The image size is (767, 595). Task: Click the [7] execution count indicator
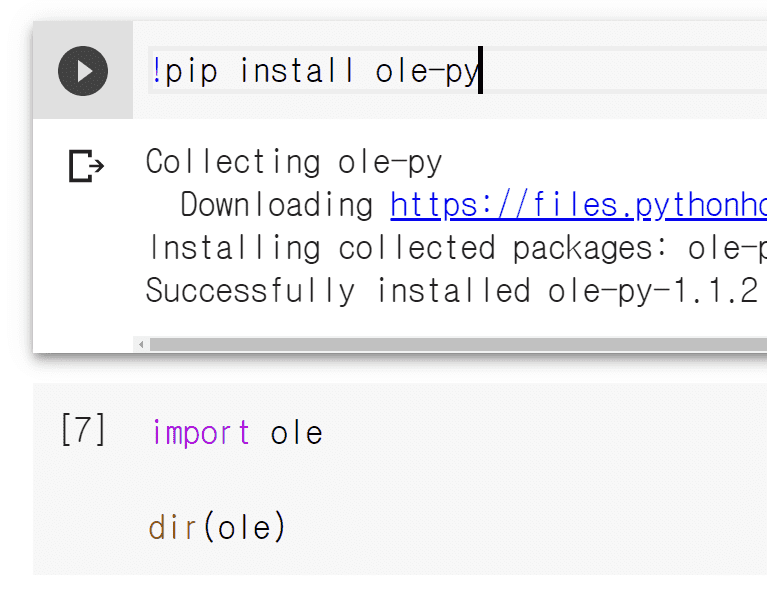83,431
